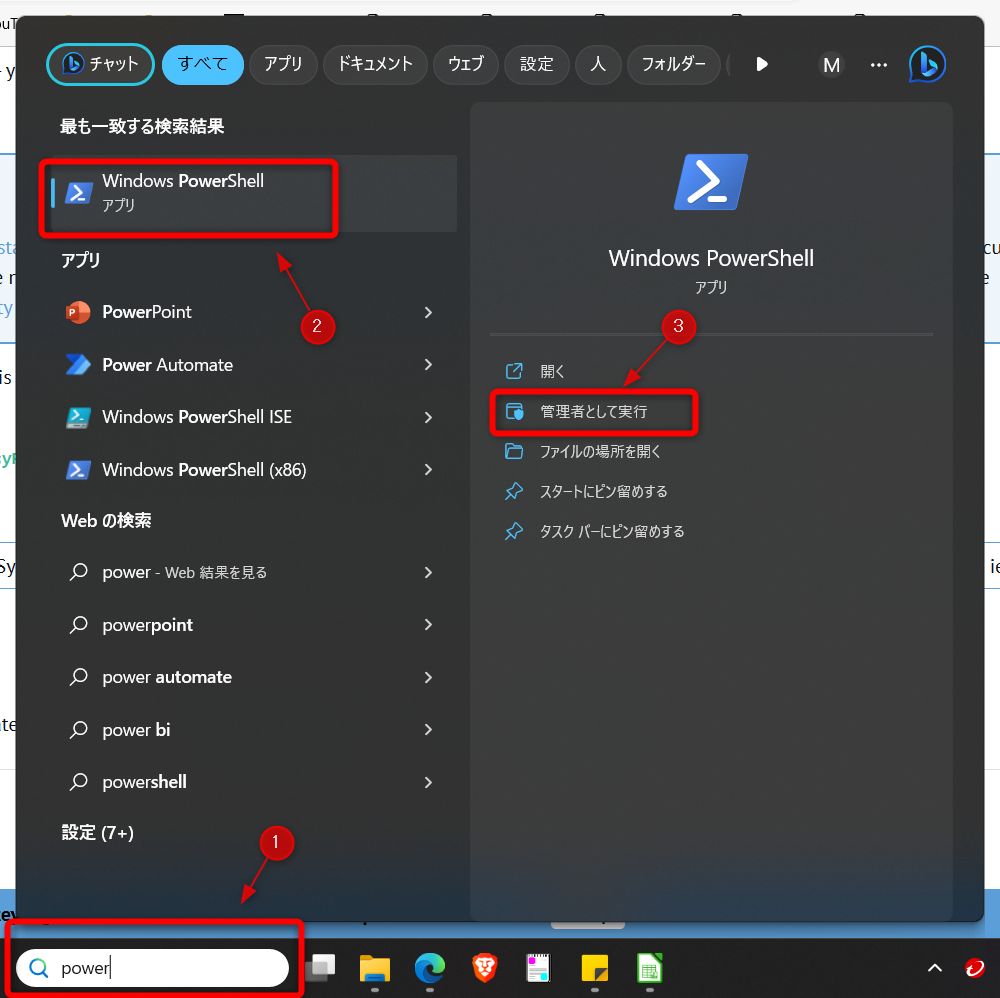Screen dimensions: 1000x998
Task: Switch to the チャット tab
Action: [100, 64]
